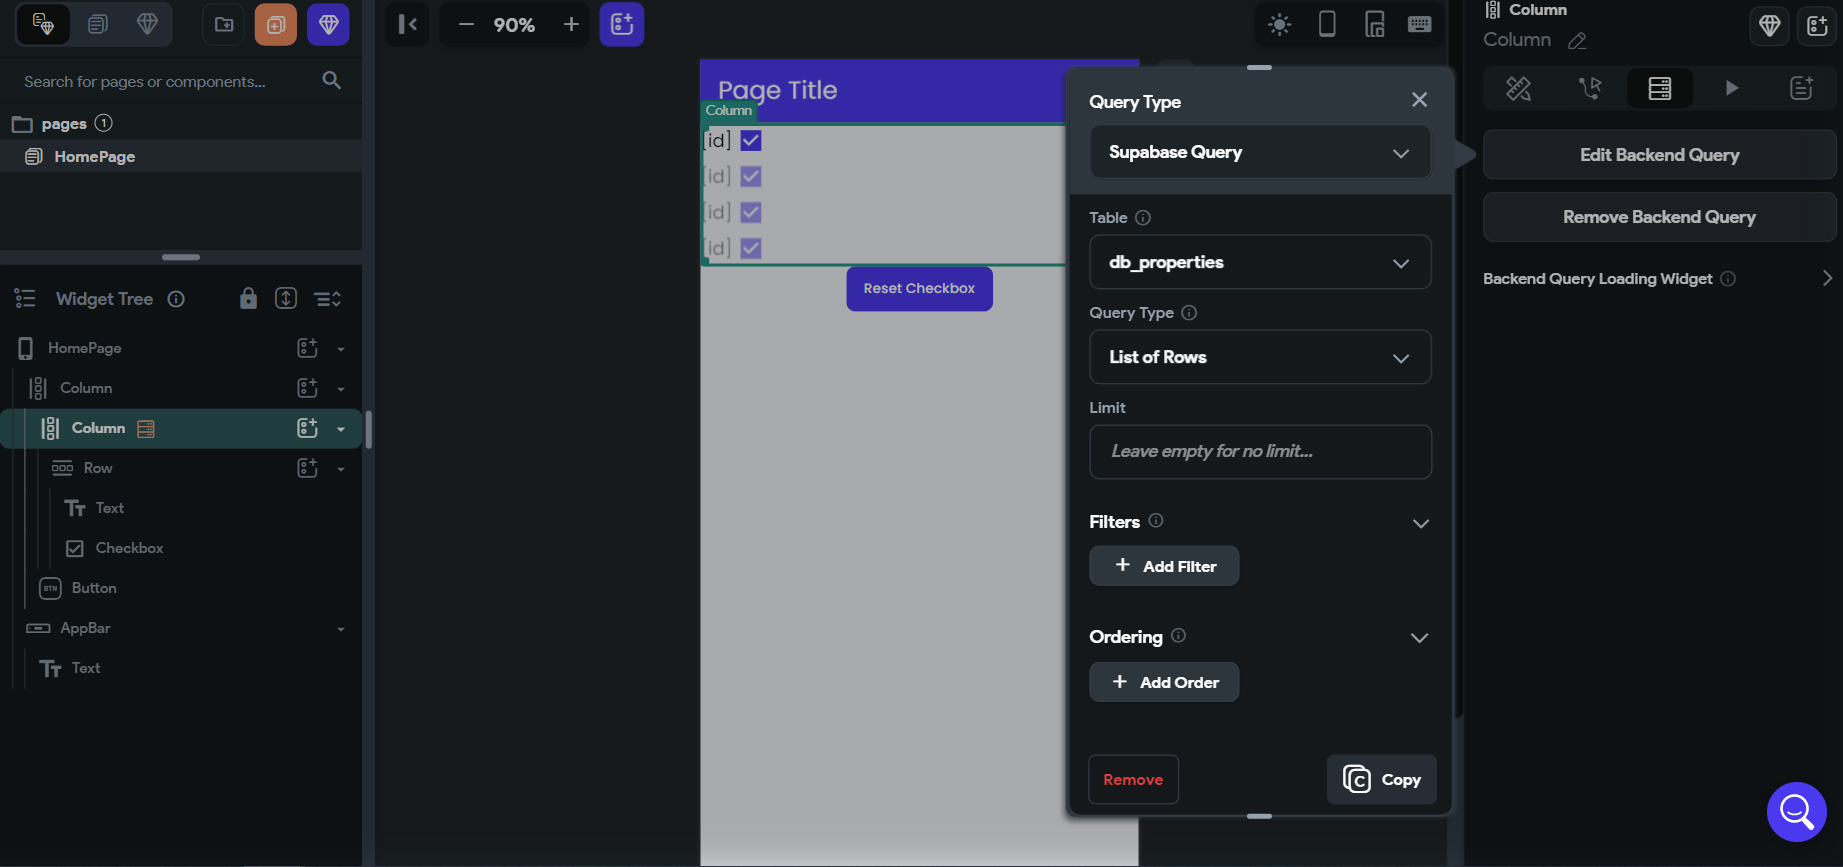1843x867 pixels.
Task: Zoom out the canvas with minus
Action: [x=466, y=24]
